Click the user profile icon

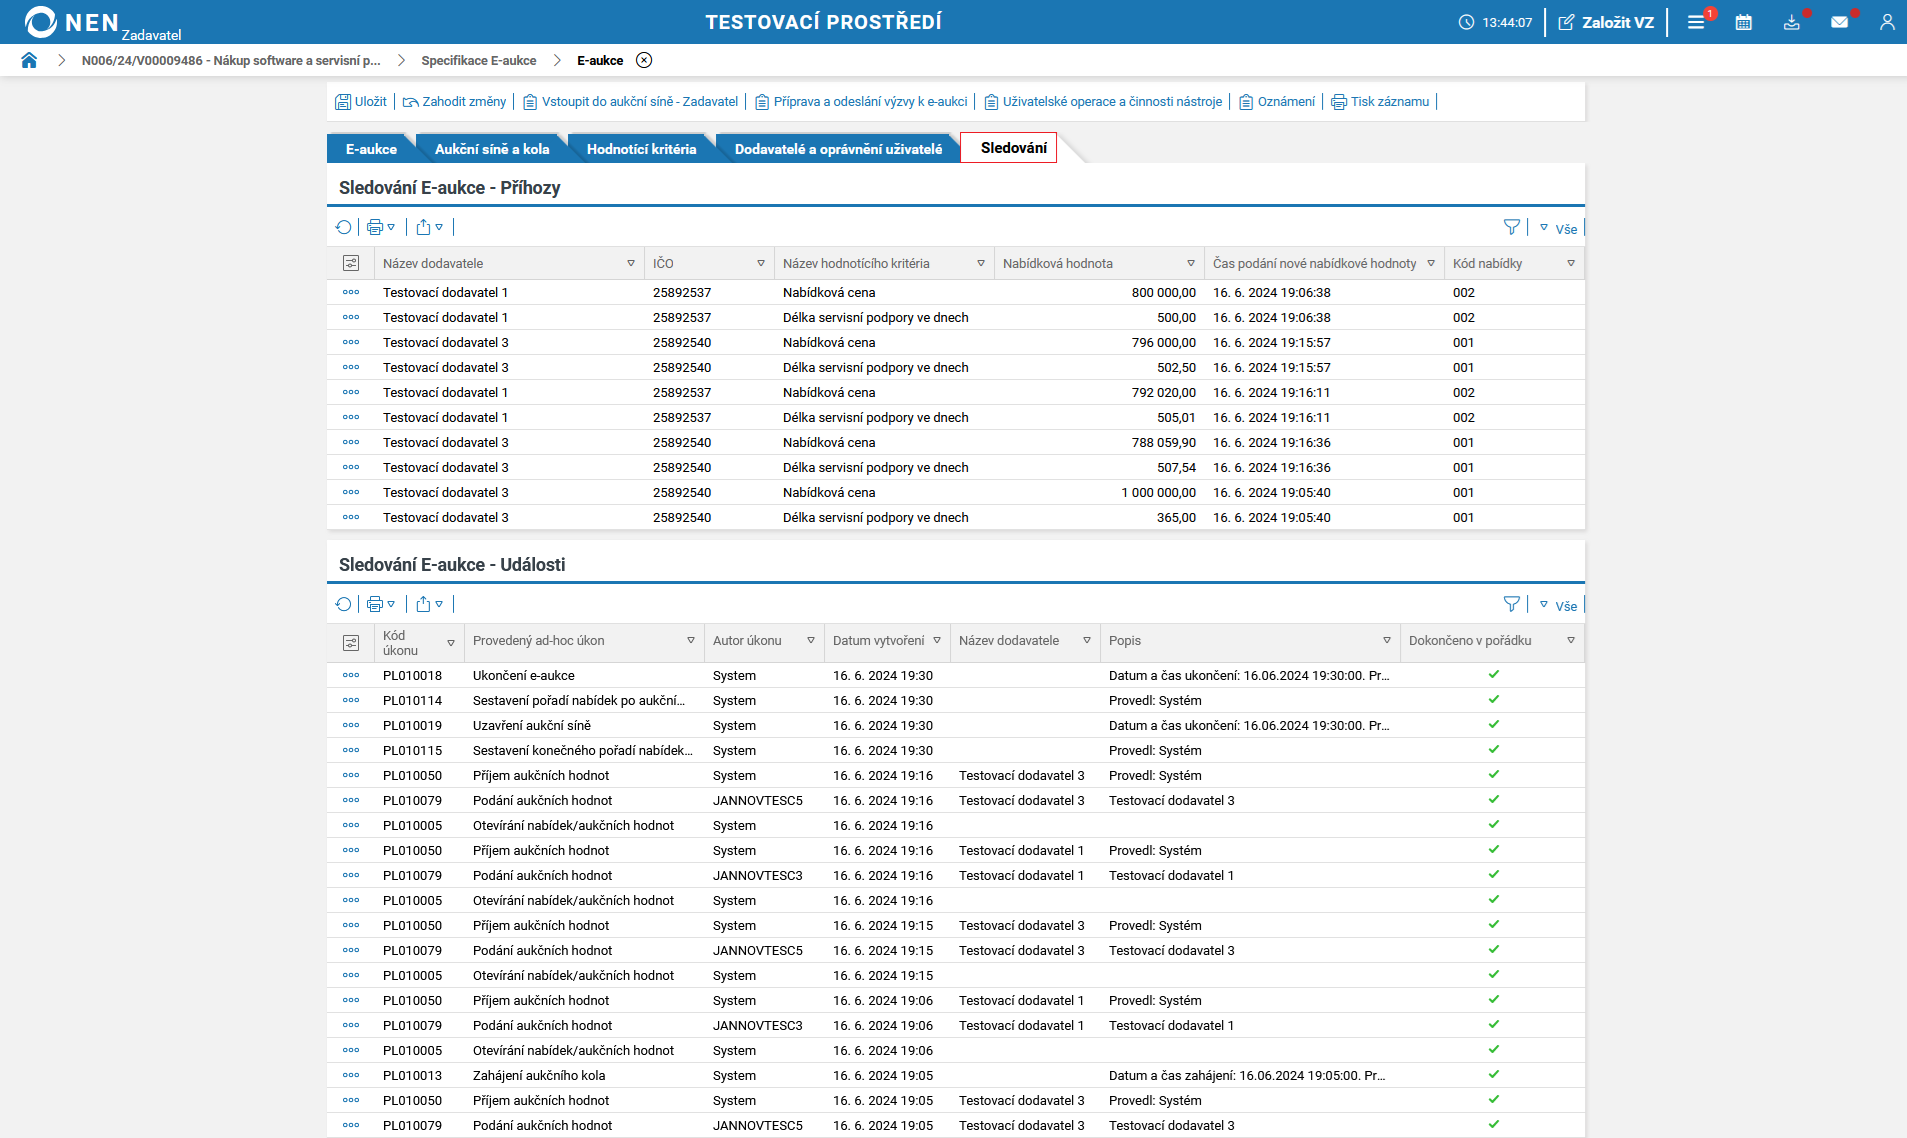tap(1886, 22)
